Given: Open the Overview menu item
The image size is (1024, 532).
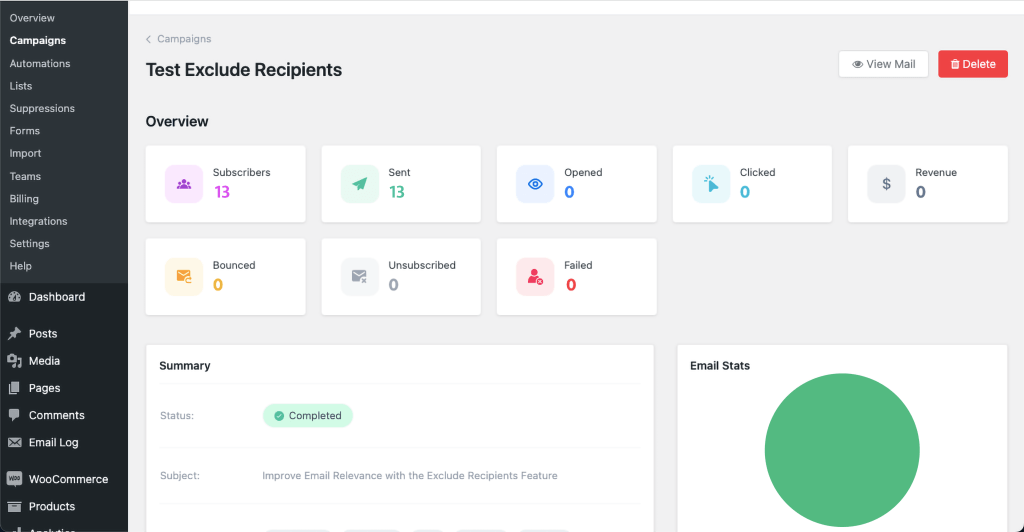Looking at the screenshot, I should pyautogui.click(x=32, y=18).
